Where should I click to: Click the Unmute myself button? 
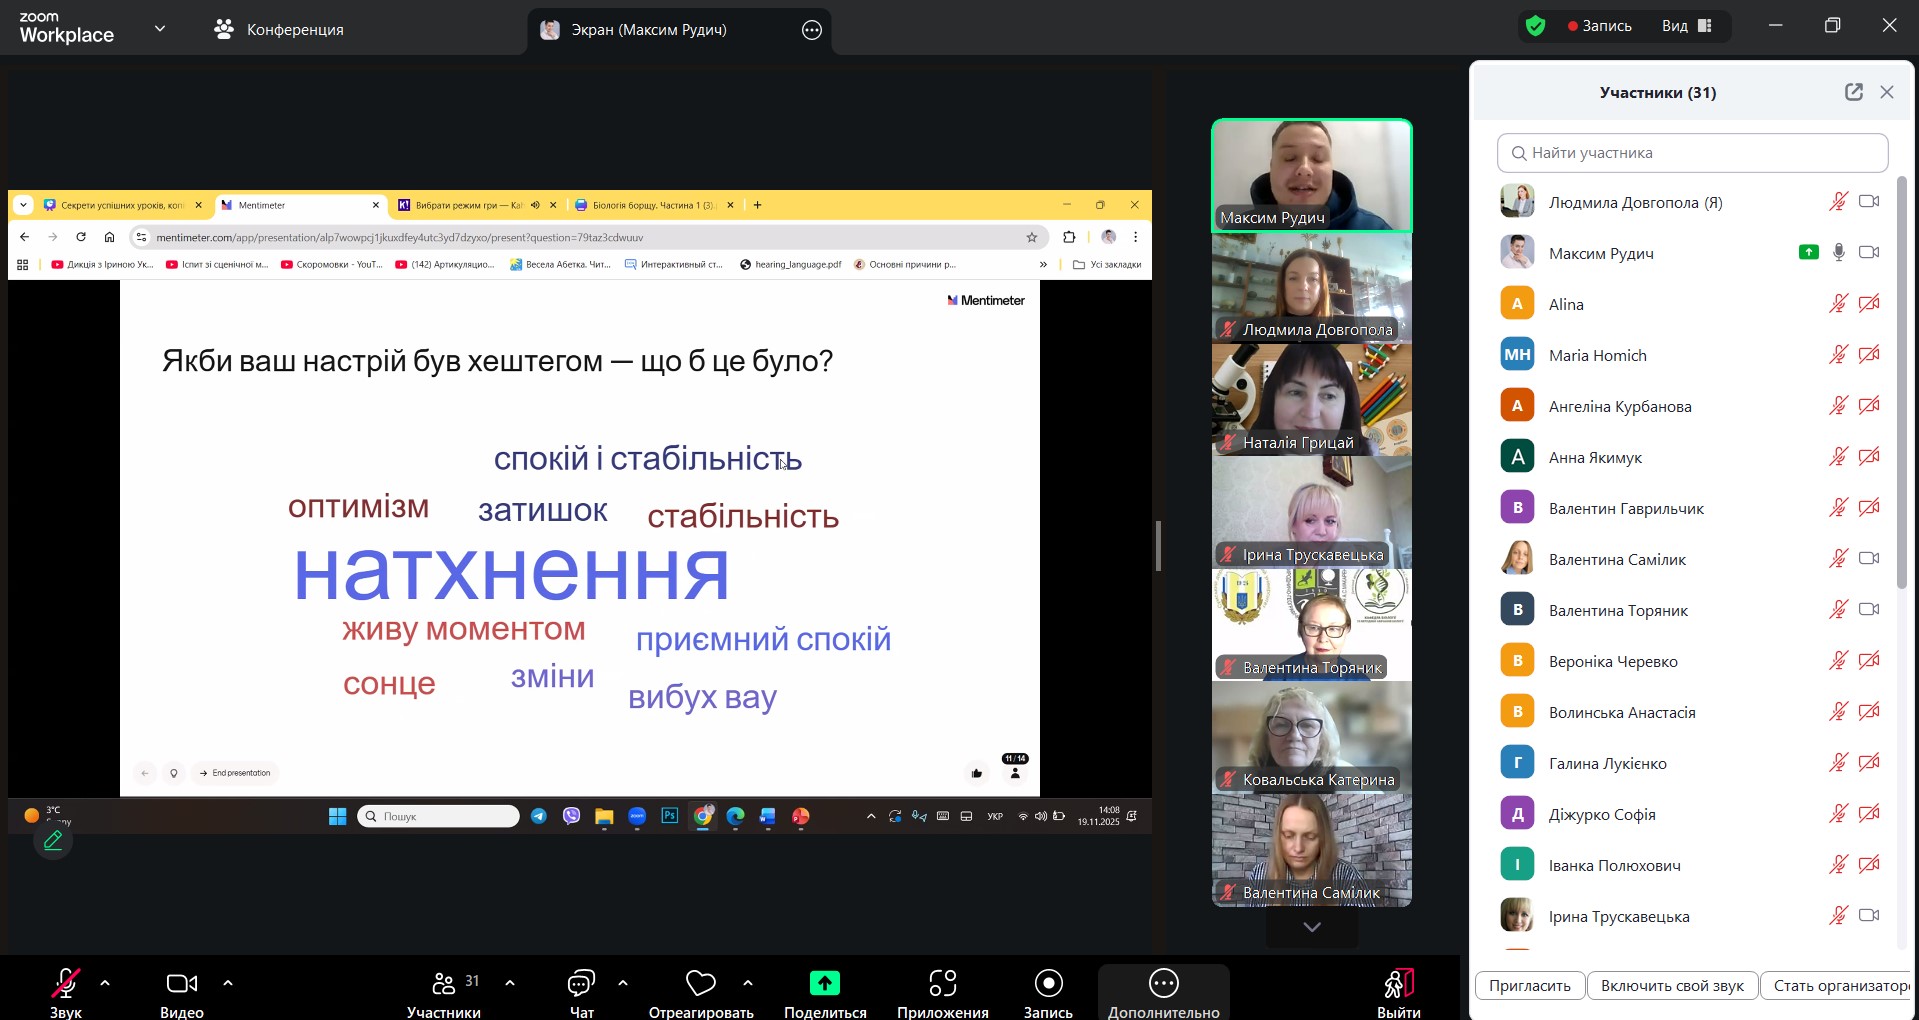[1672, 986]
